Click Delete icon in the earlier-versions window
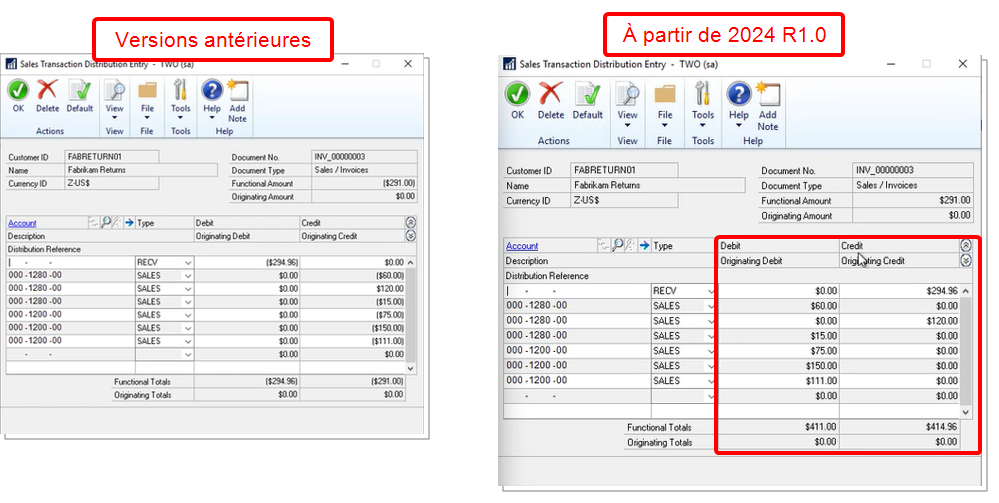This screenshot has height=503, width=999. pyautogui.click(x=47, y=90)
